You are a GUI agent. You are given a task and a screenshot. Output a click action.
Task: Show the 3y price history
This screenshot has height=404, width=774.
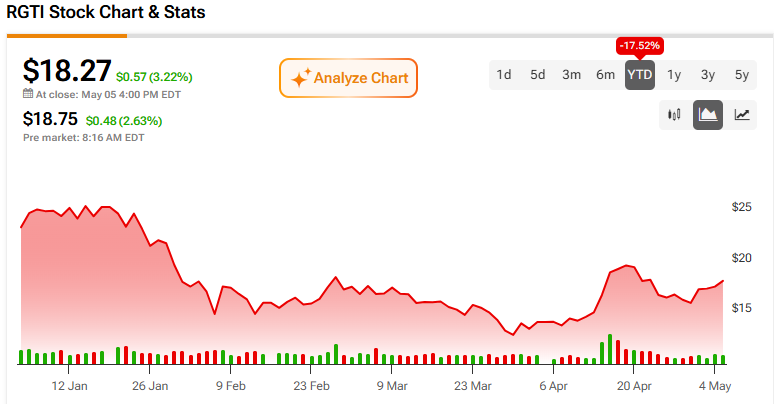tap(708, 75)
